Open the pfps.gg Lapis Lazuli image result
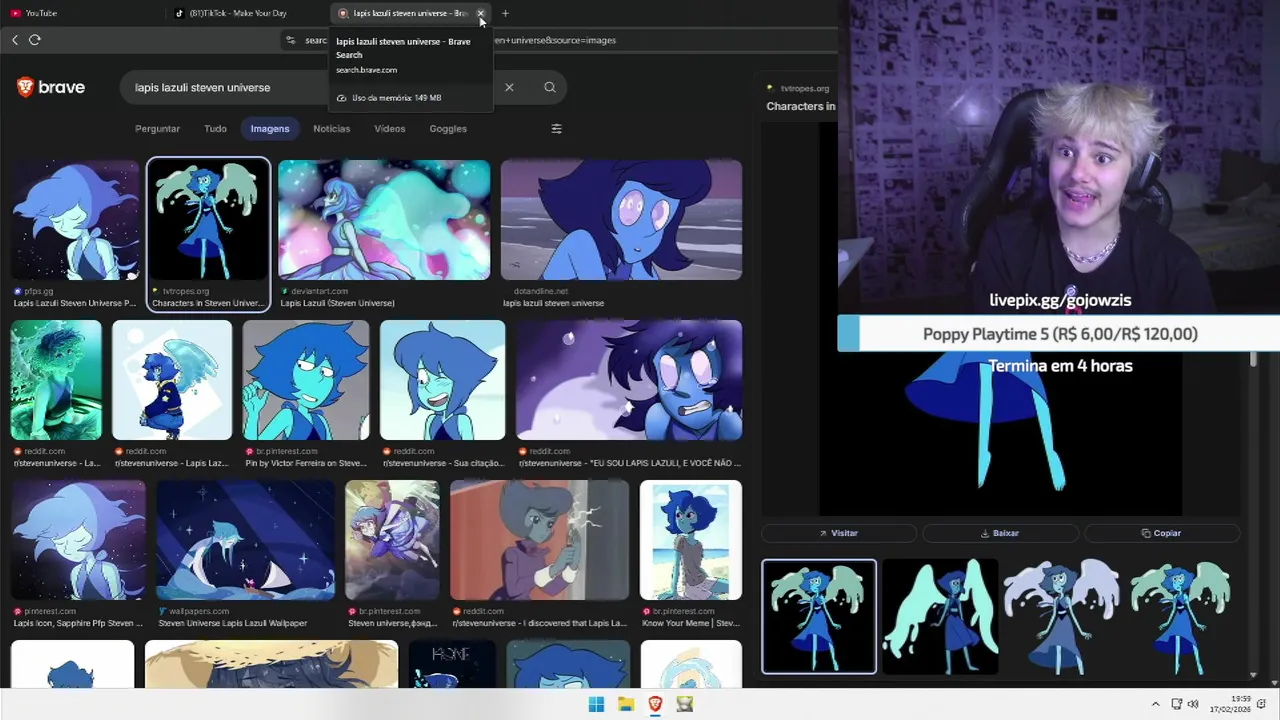Viewport: 1280px width, 720px height. point(76,220)
